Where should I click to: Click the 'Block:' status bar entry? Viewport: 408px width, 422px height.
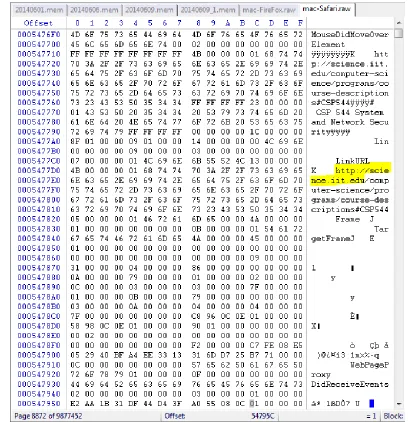pos(393,416)
